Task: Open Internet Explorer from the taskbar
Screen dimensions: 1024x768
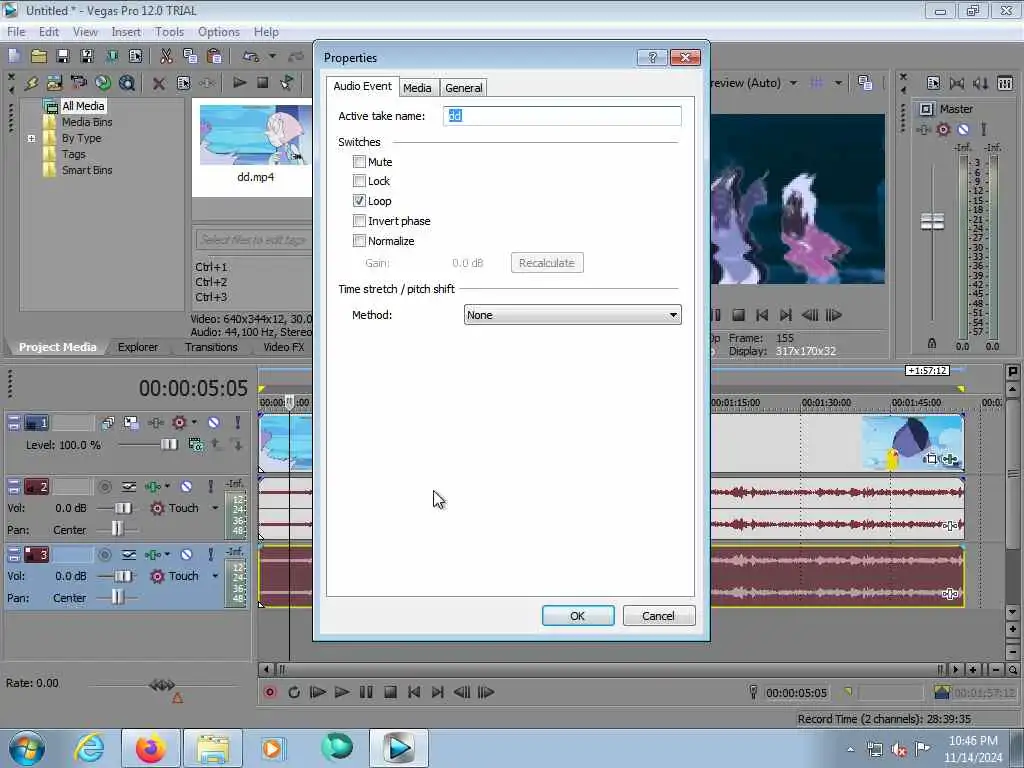Action: pos(89,748)
